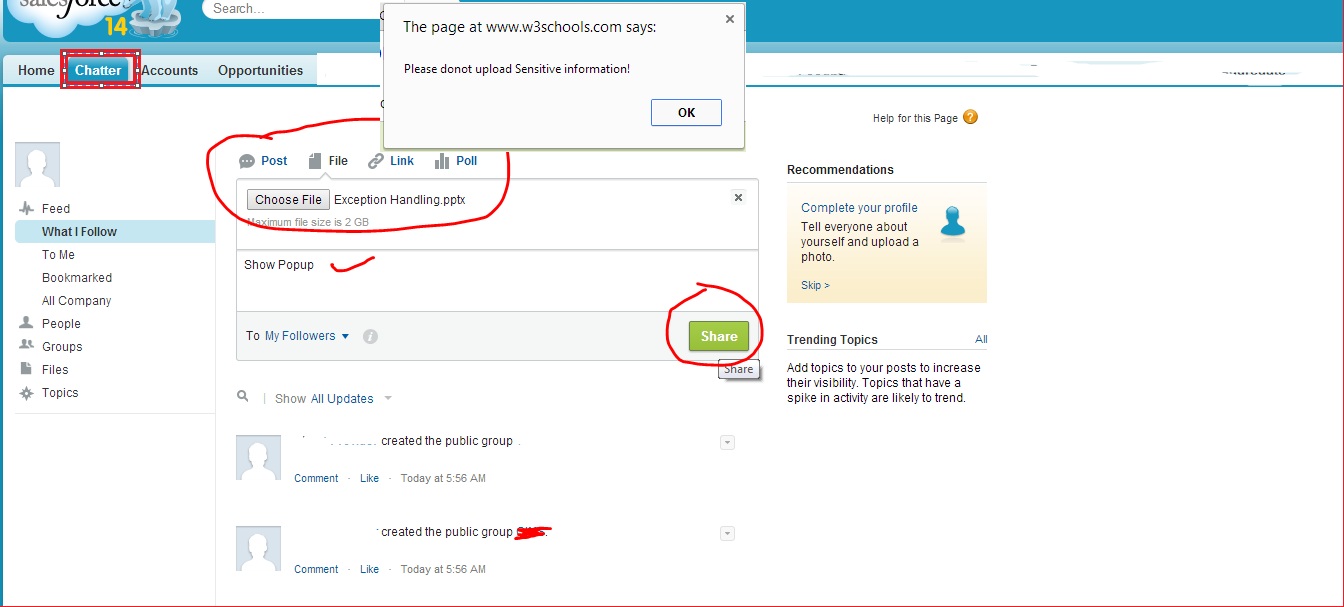Click the sidebar profile photo placeholder
This screenshot has width=1344, height=607.
point(37,164)
